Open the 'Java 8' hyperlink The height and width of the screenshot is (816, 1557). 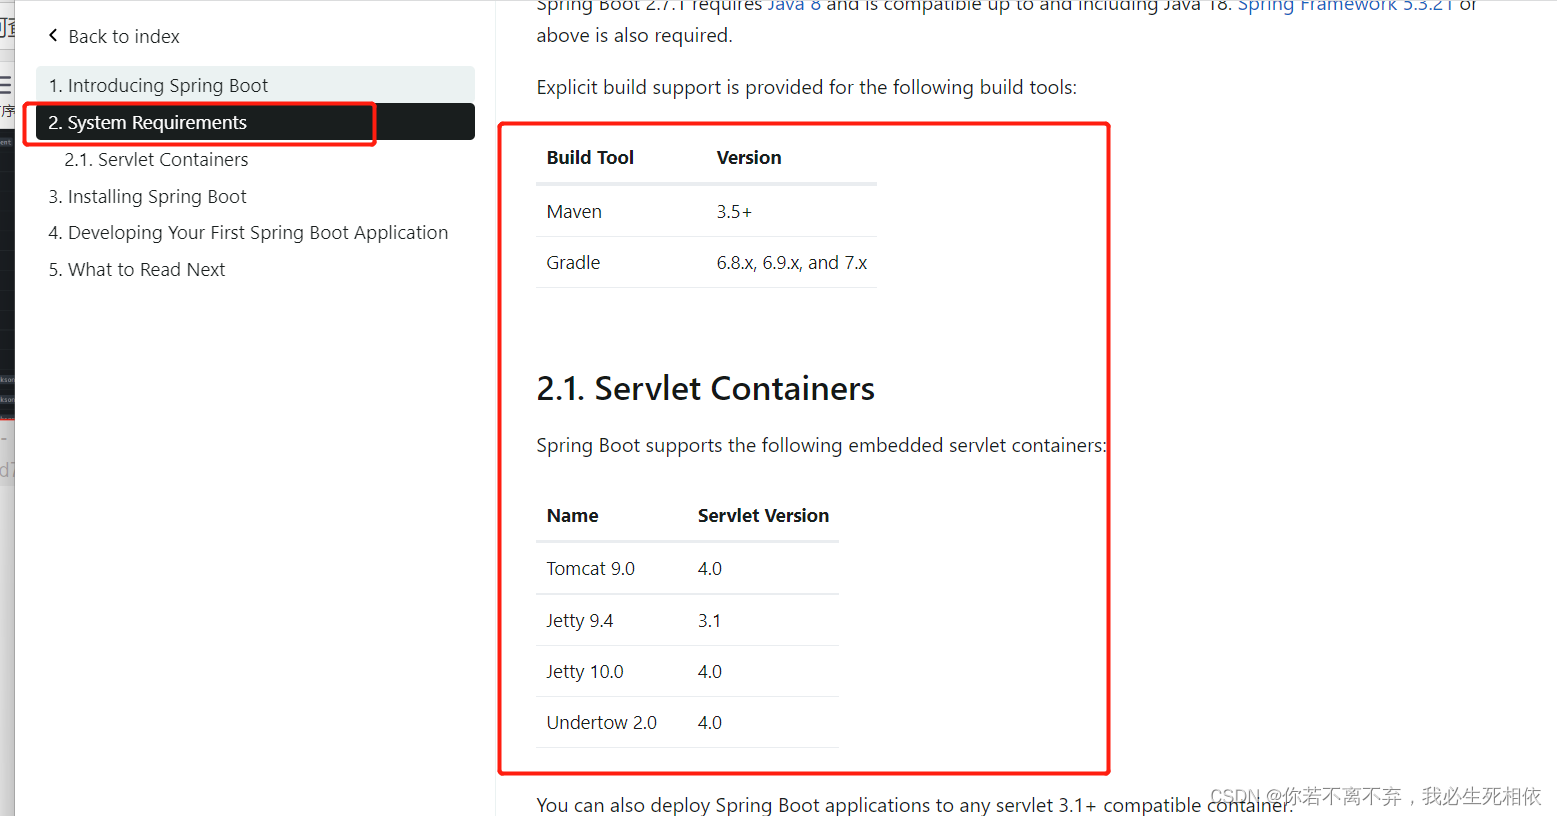tap(794, 6)
